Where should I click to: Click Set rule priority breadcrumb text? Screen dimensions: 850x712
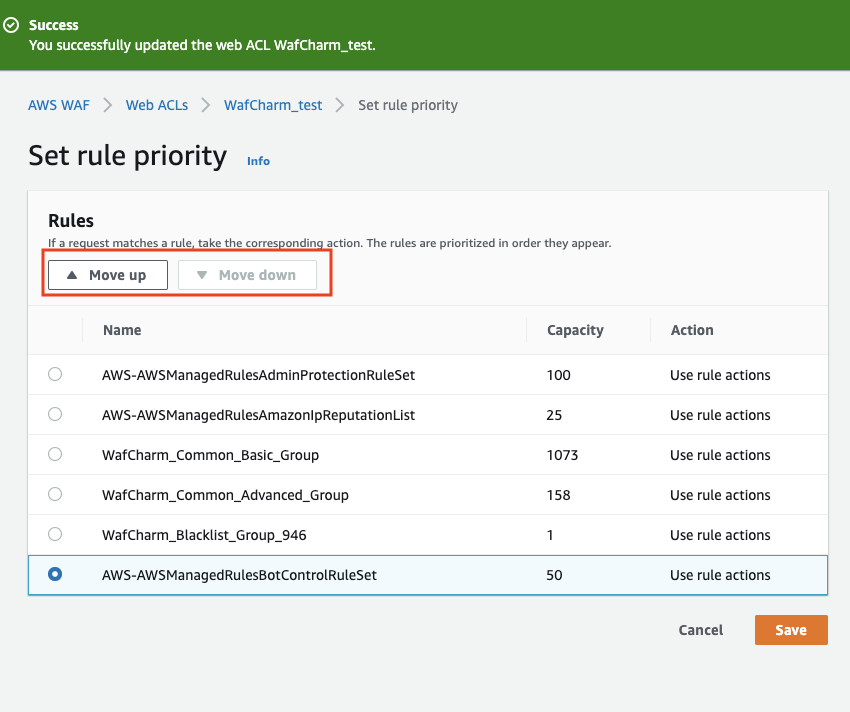(408, 105)
